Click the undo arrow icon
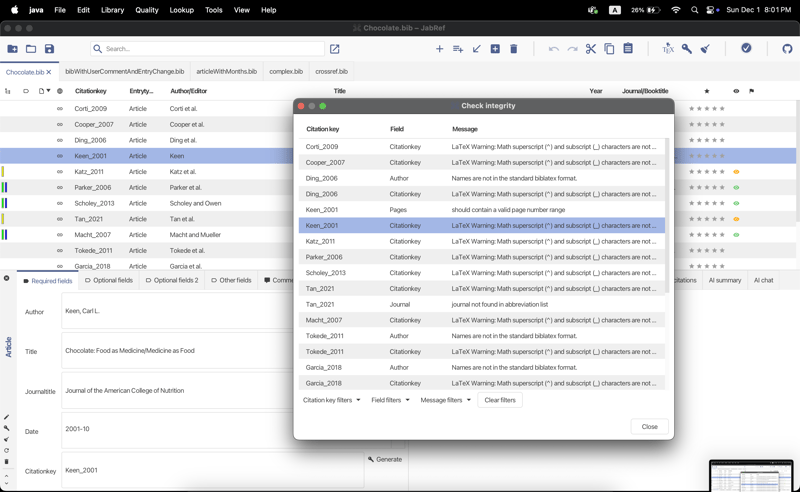Screen dimensions: 800x492 click(553, 49)
